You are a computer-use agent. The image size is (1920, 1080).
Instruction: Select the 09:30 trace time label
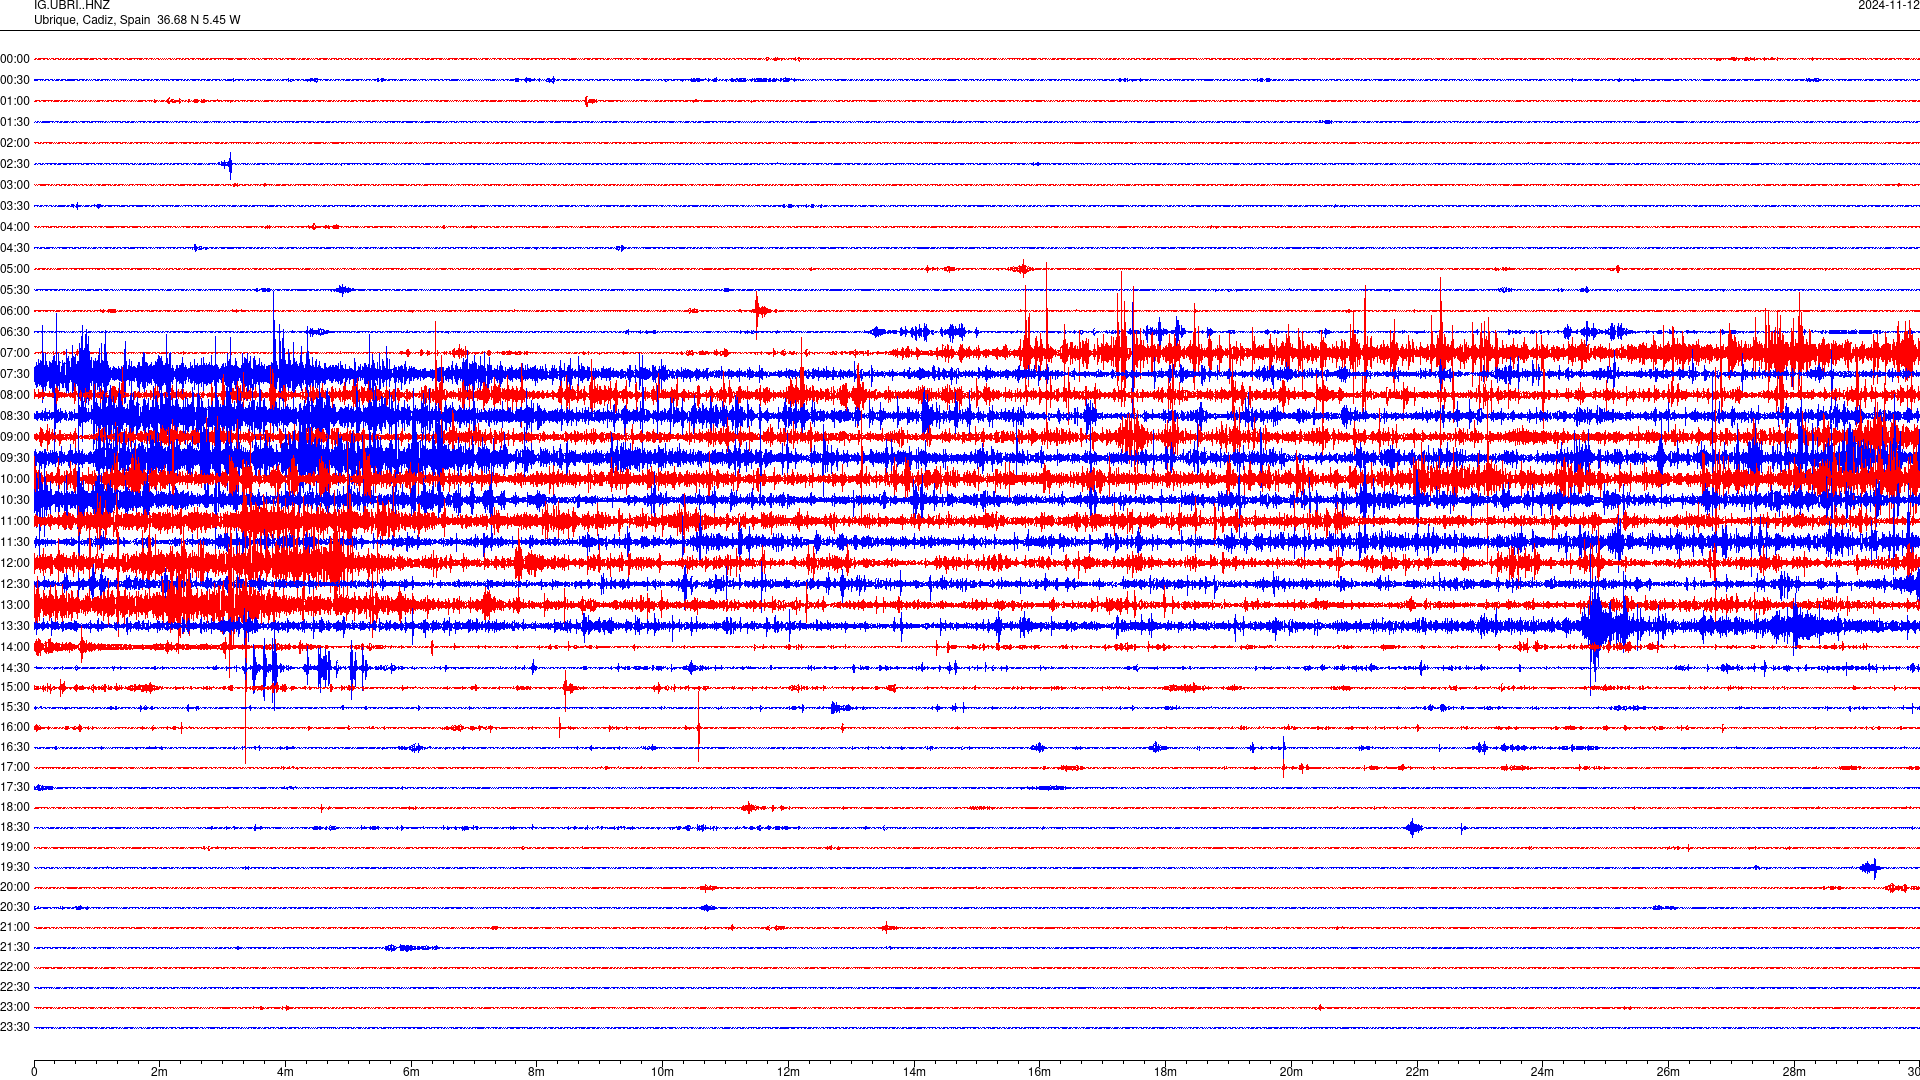coord(15,458)
